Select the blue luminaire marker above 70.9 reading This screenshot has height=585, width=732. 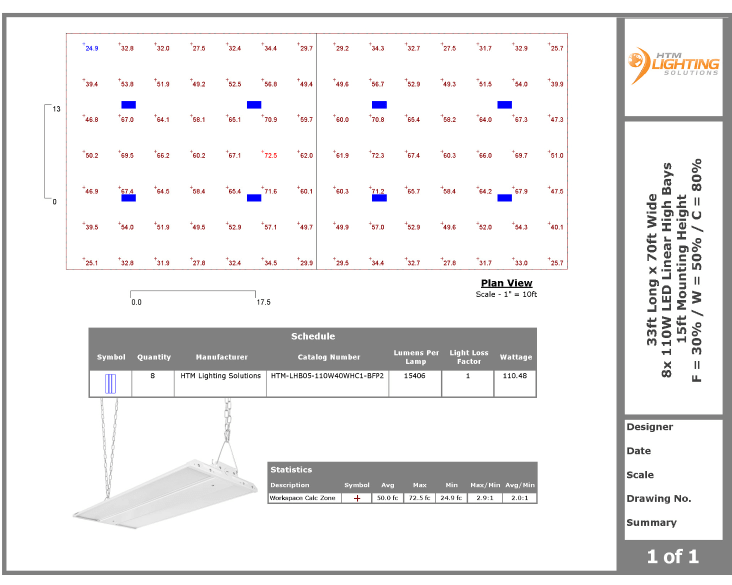point(254,104)
